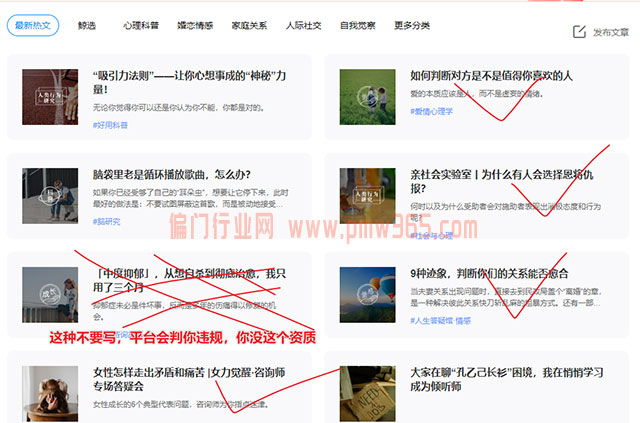Viewport: 640px width, 423px height.
Task: Click summary 当夫妻关系出现问题时
Action: [x=506, y=297]
